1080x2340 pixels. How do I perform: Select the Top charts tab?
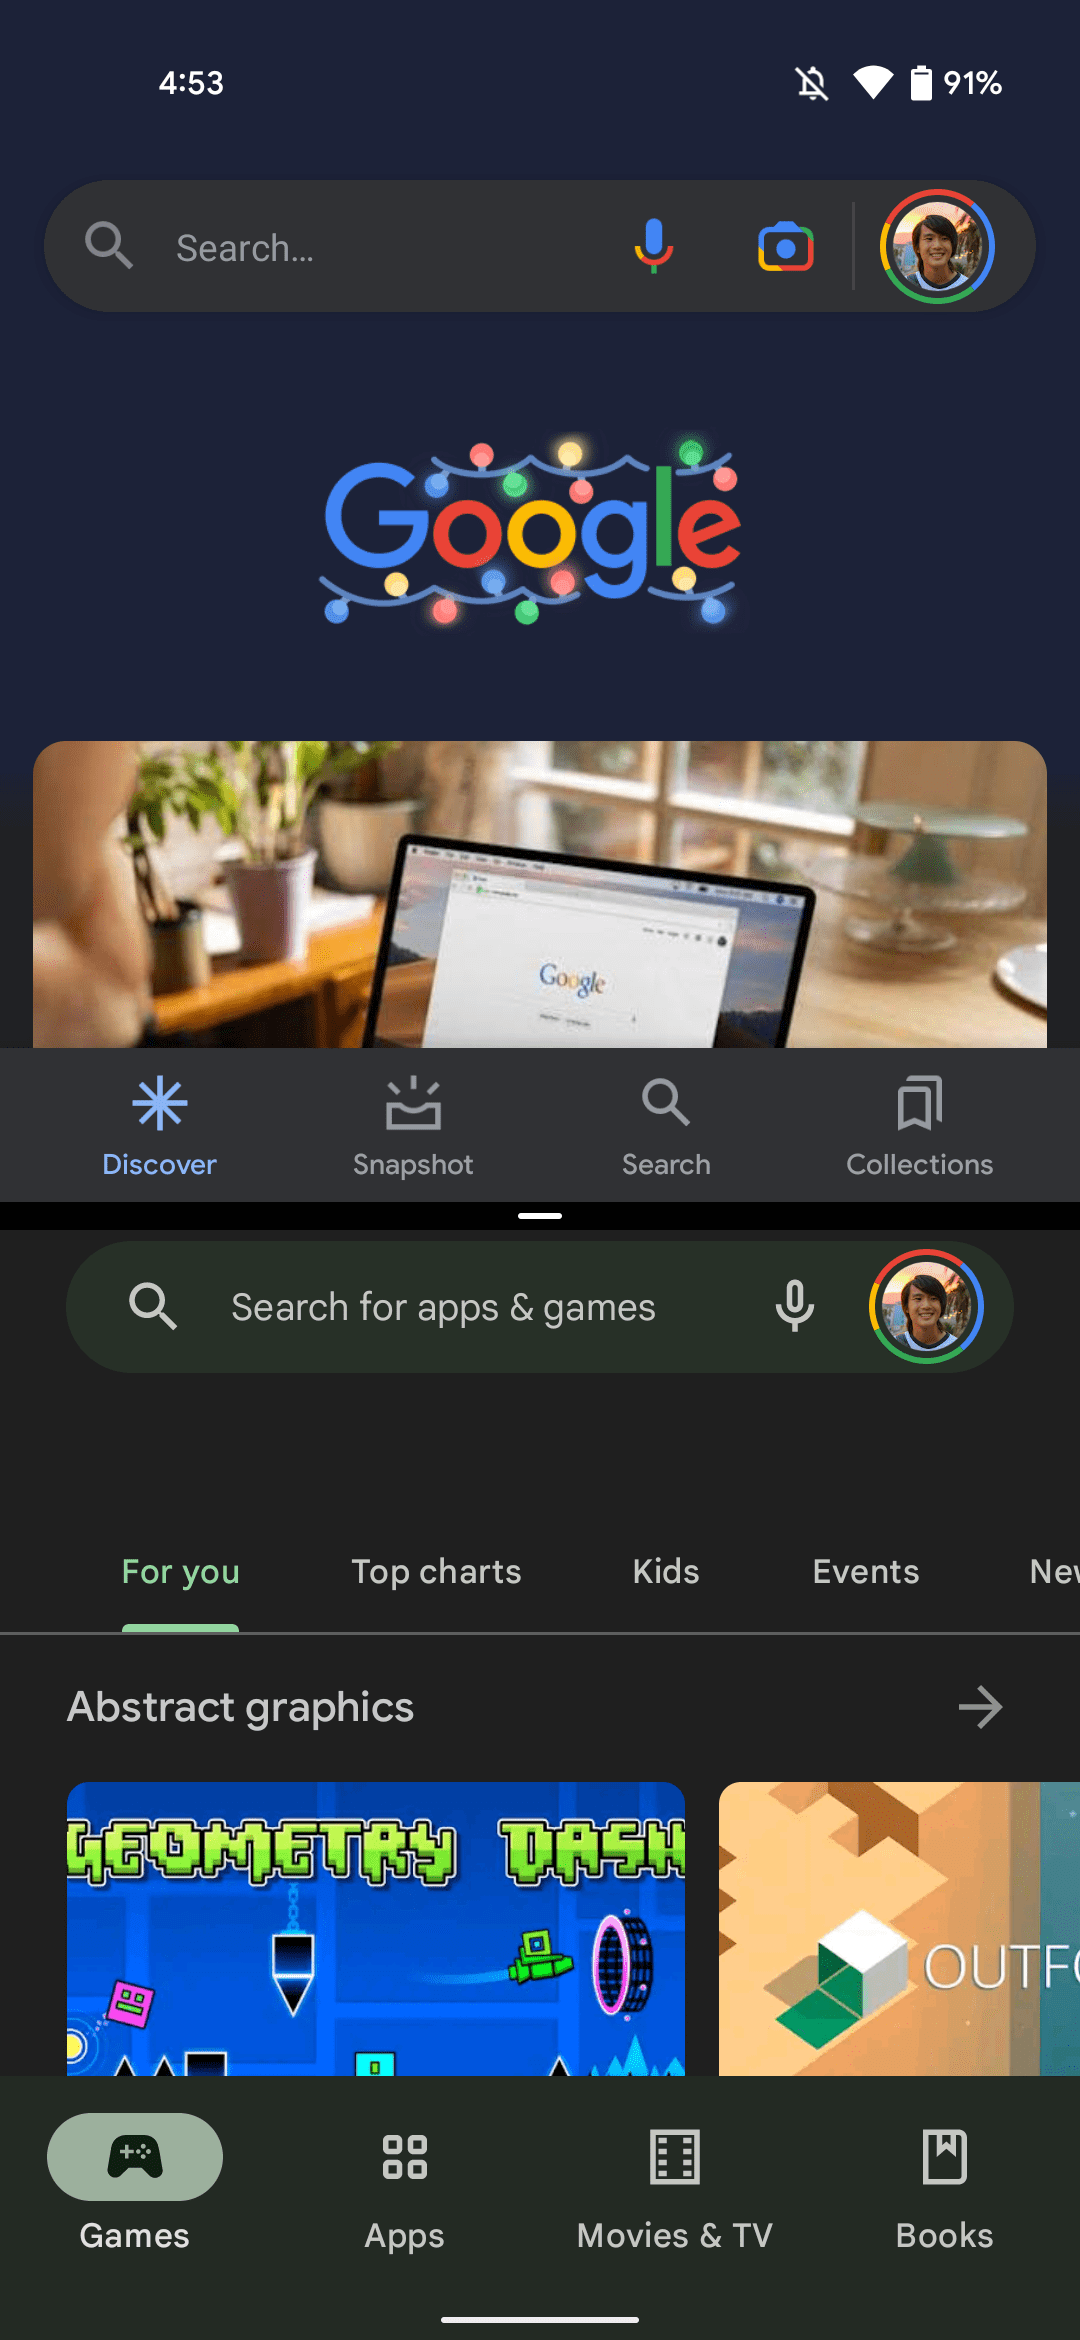[x=436, y=1572]
